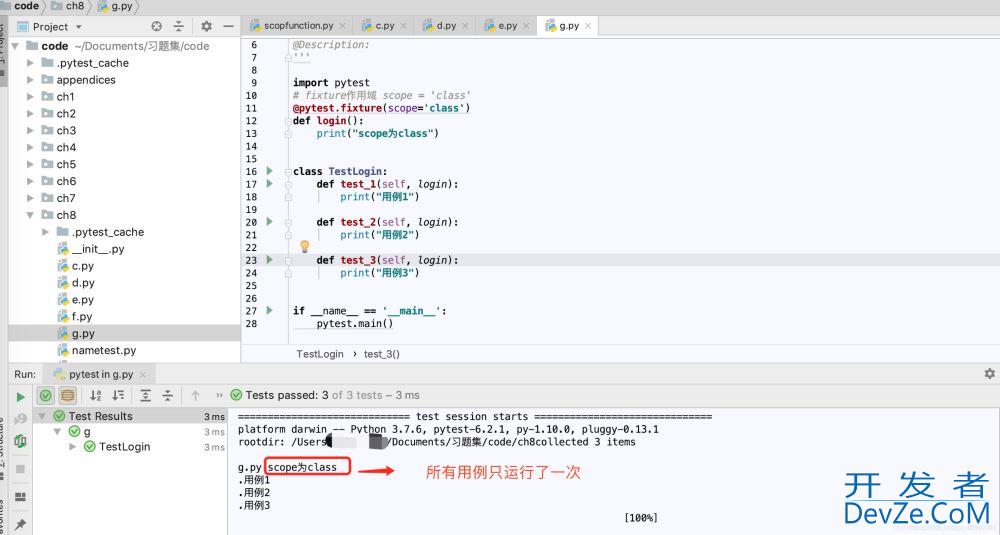Click test_3() in editor breadcrumb
Screen dimensions: 1000x535
[x=381, y=354]
